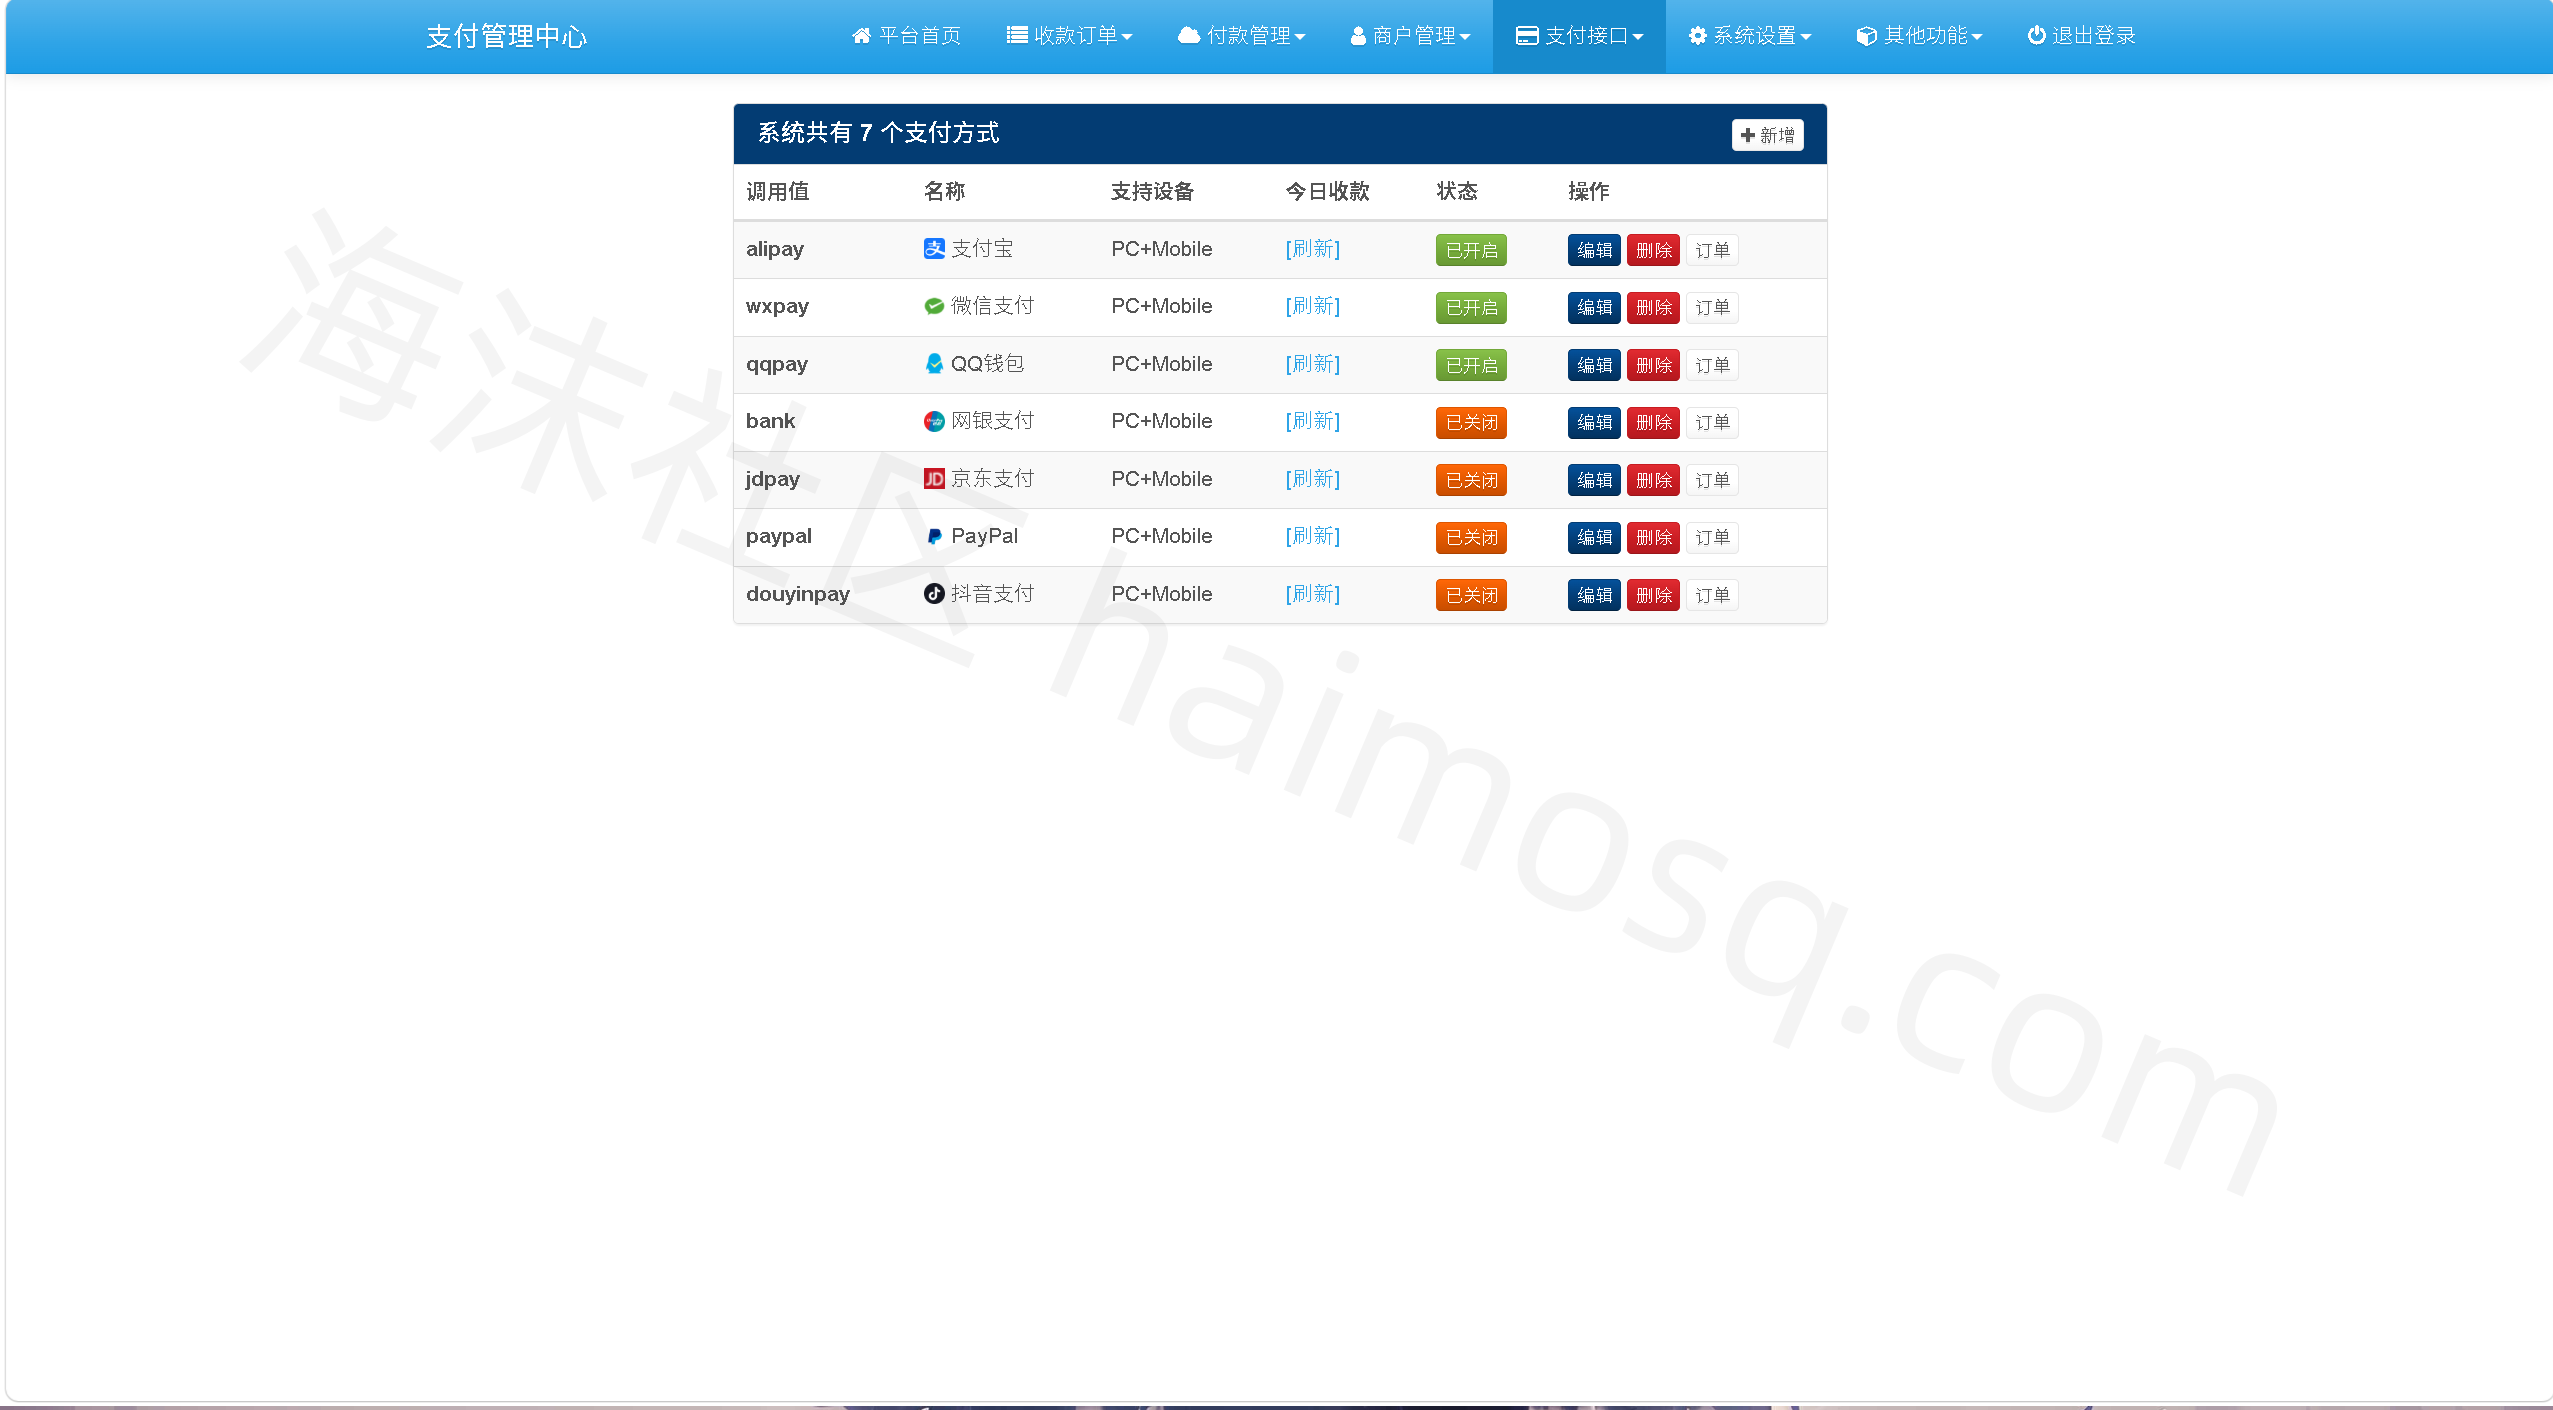Click the JD pay logo icon
Screen dimensions: 2553x1410
[x=934, y=479]
